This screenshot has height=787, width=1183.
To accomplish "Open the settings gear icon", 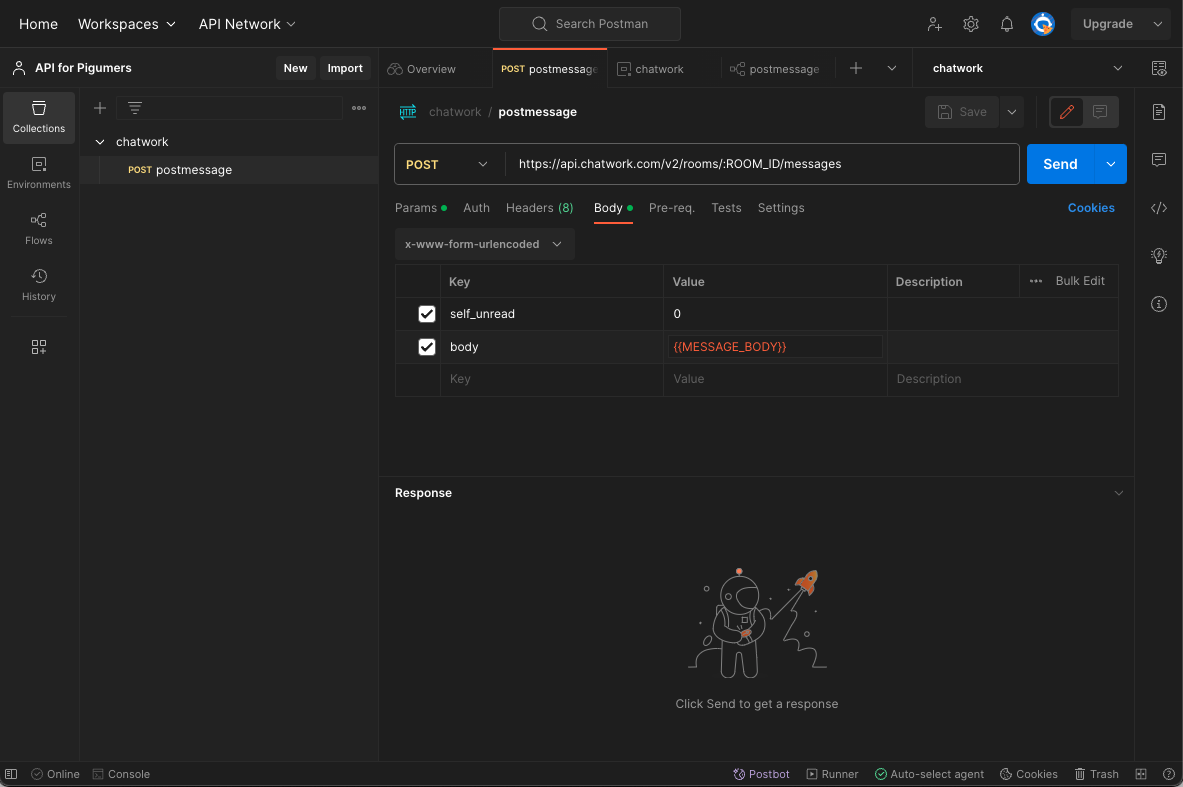I will (971, 24).
